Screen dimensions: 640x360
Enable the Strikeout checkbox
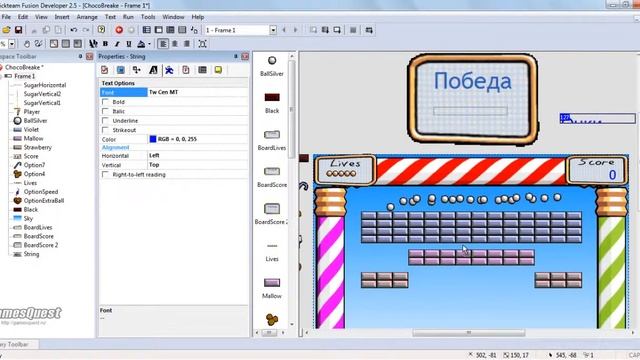coord(105,130)
